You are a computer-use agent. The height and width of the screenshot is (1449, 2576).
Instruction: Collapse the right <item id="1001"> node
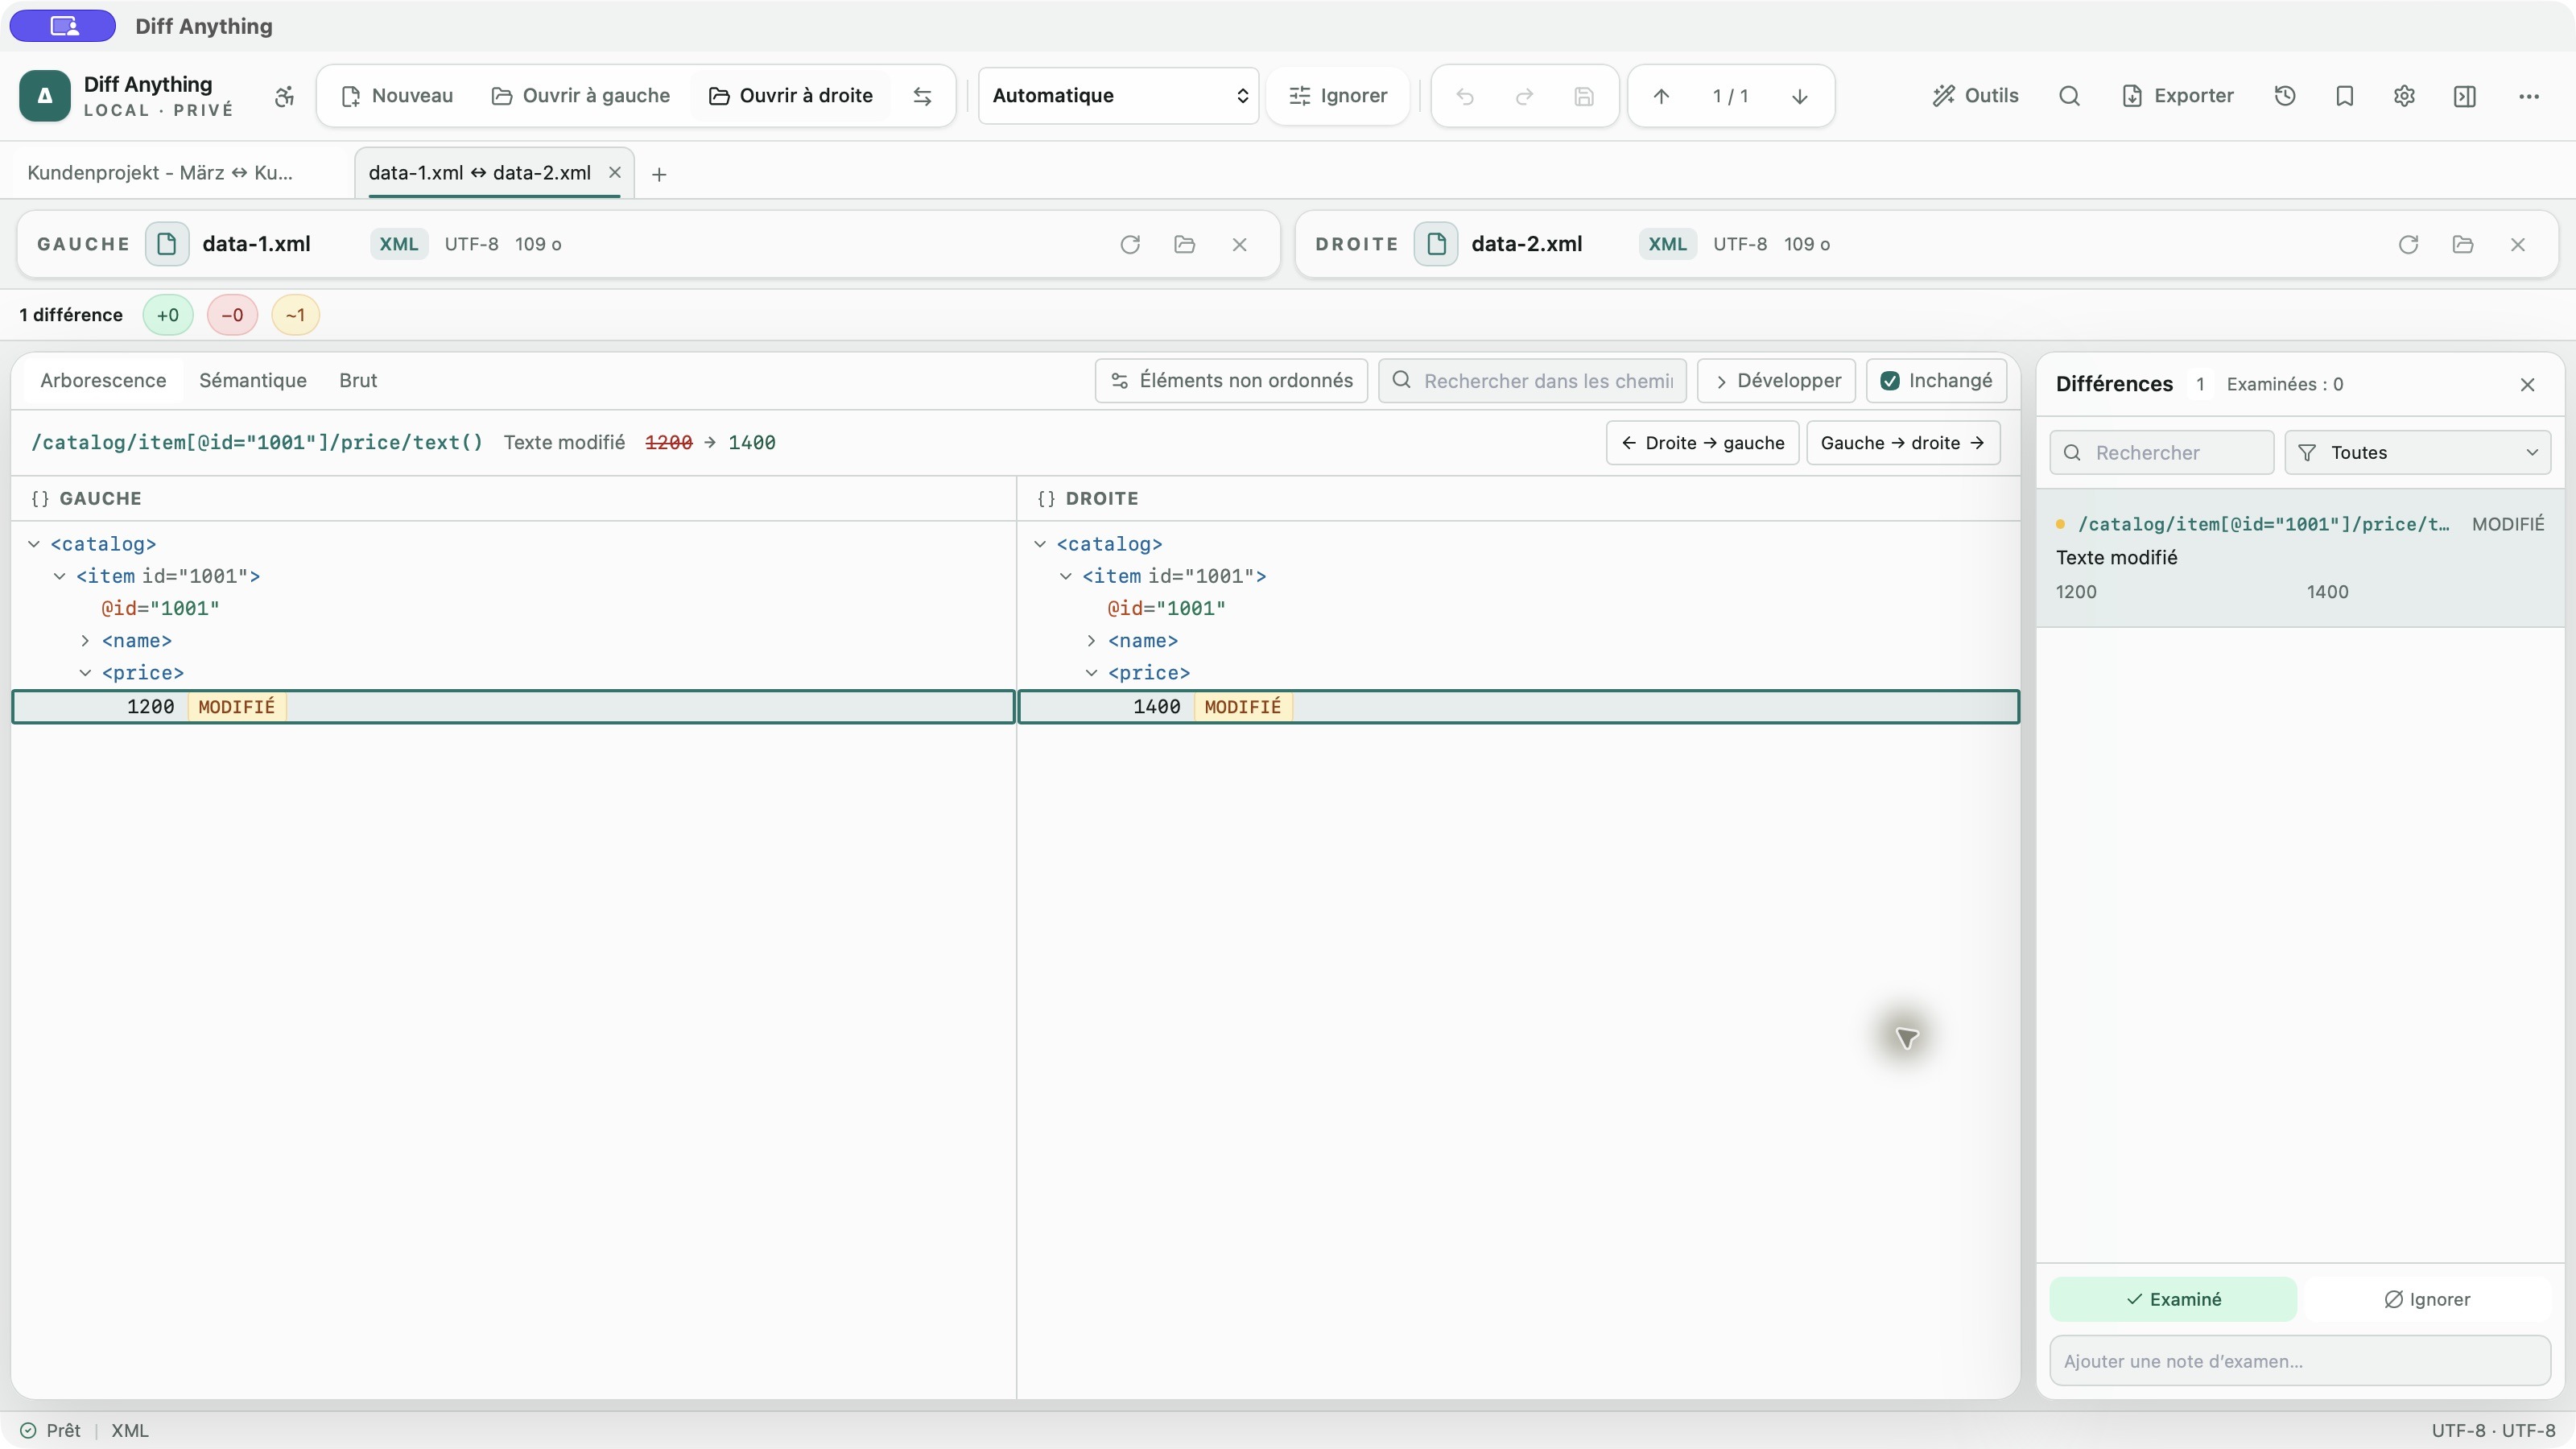coord(1065,576)
